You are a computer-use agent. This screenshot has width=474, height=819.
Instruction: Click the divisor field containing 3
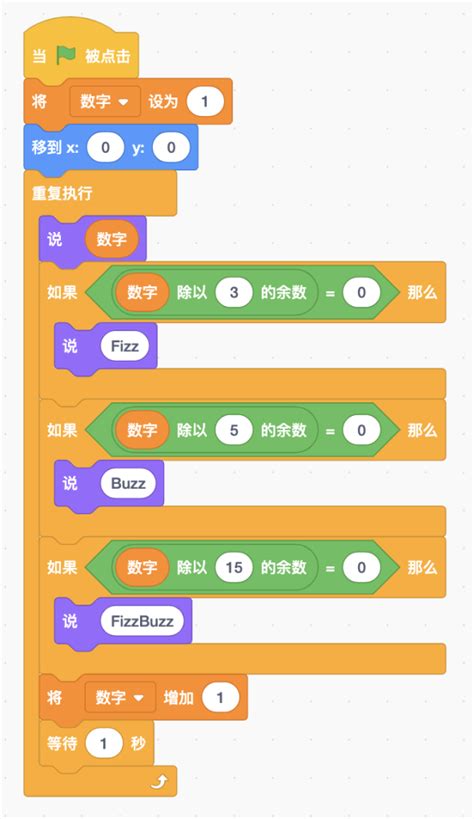pos(234,292)
